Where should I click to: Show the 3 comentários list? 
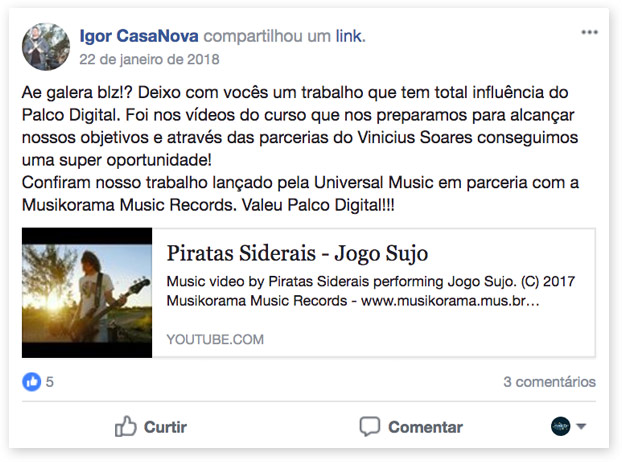pyautogui.click(x=549, y=382)
